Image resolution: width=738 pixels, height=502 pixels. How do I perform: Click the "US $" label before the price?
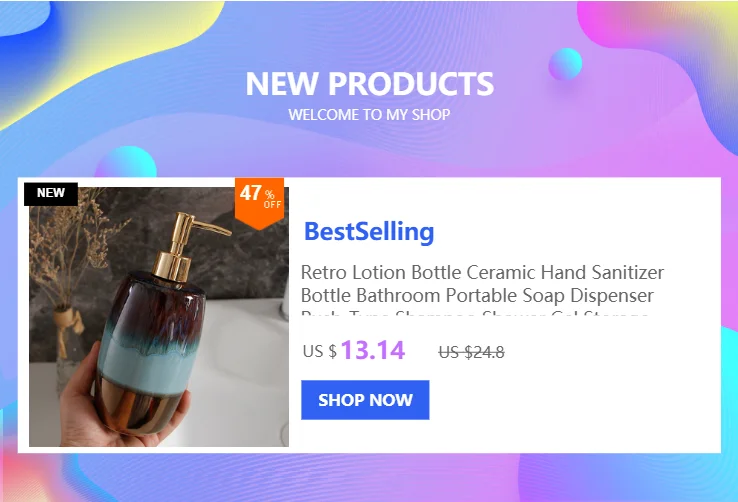coord(320,351)
